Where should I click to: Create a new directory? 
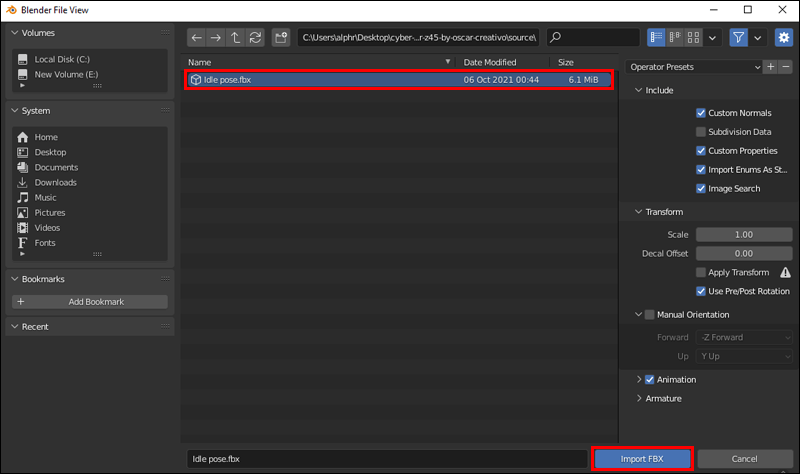point(281,37)
